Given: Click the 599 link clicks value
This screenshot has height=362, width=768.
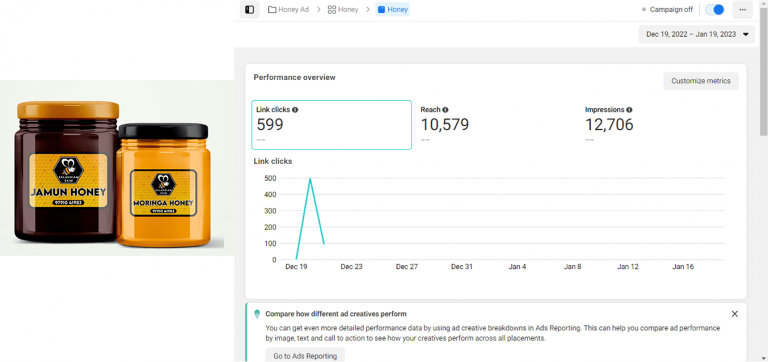Looking at the screenshot, I should 270,125.
